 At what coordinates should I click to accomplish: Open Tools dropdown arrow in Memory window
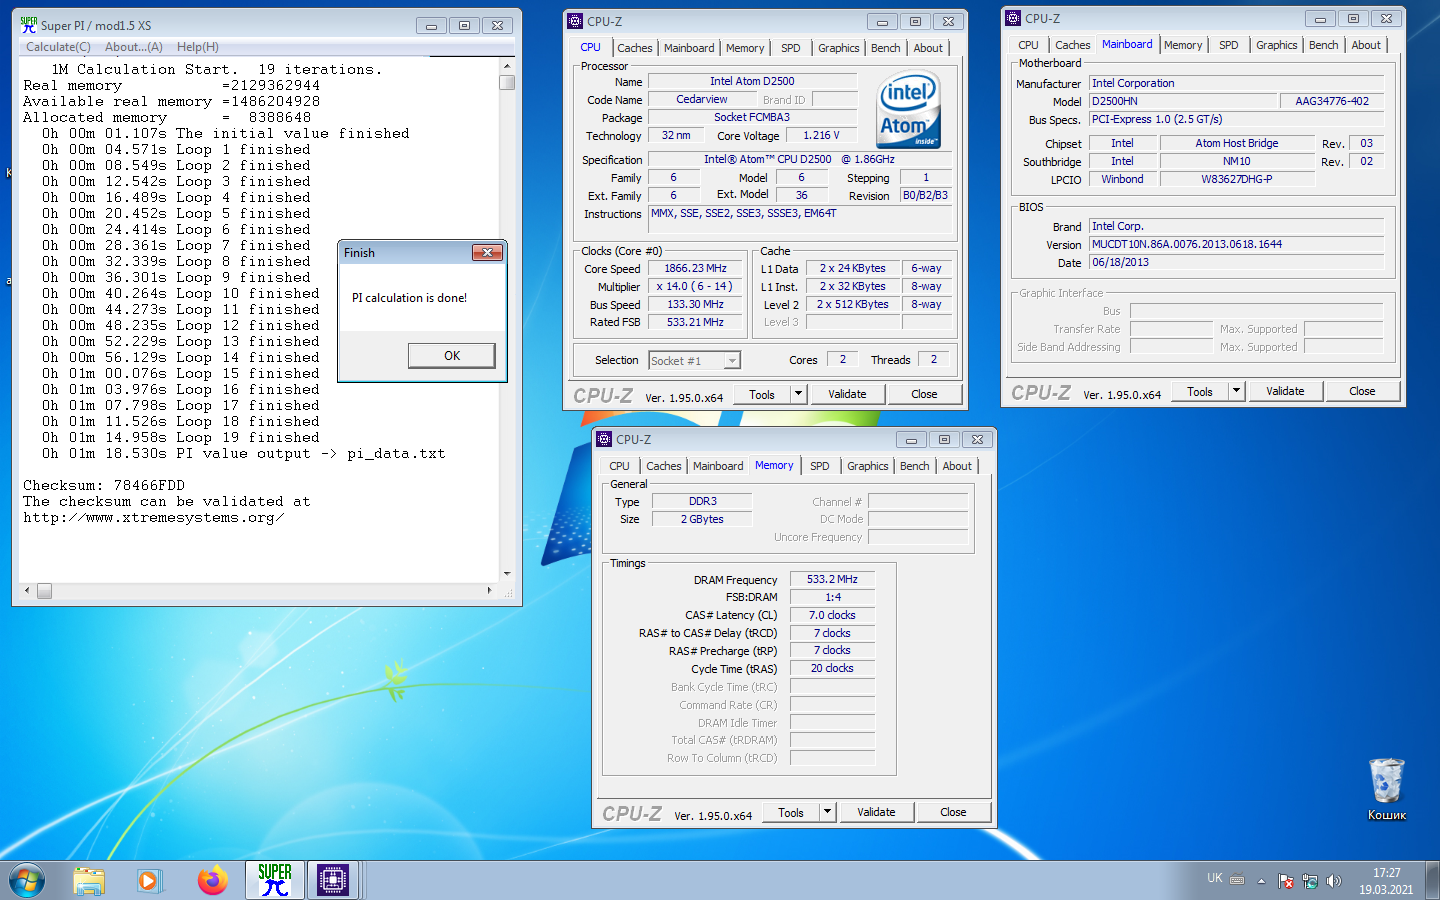pos(827,812)
